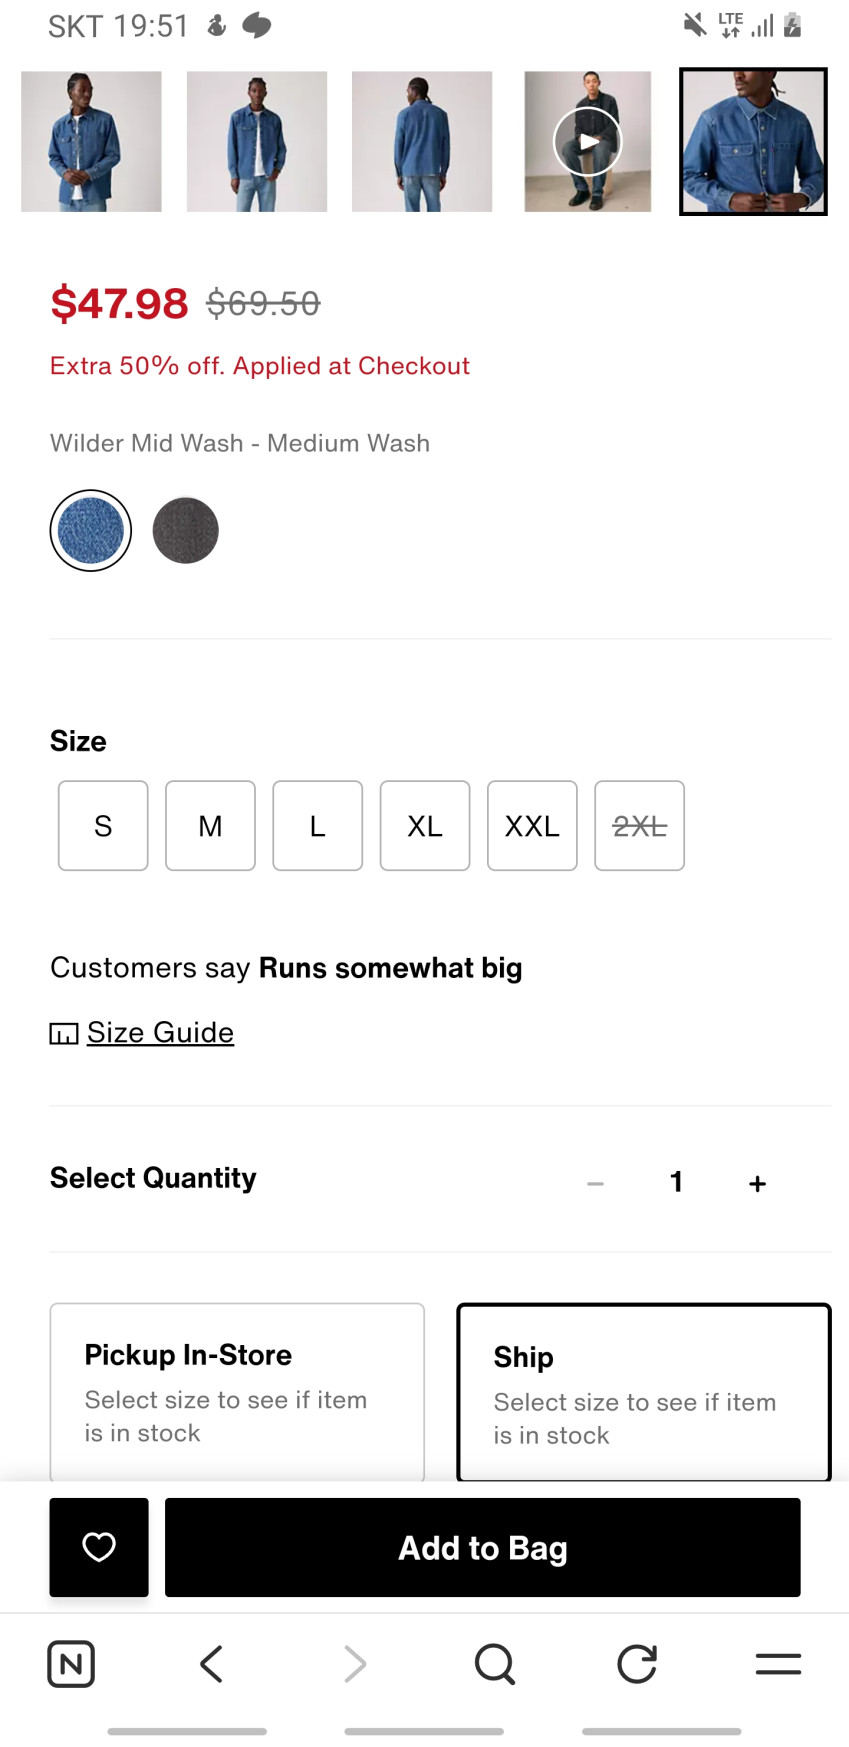Select size XXL
The height and width of the screenshot is (1747, 849).
(x=532, y=826)
